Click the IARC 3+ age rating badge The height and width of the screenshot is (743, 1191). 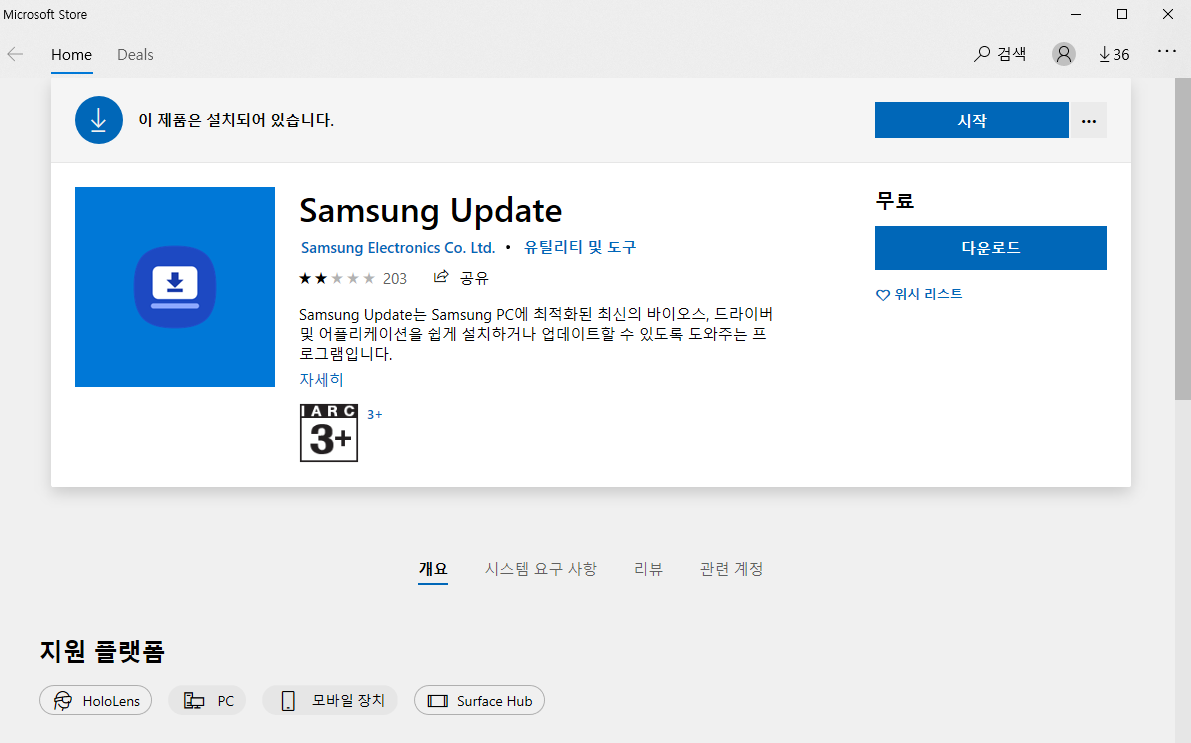328,432
